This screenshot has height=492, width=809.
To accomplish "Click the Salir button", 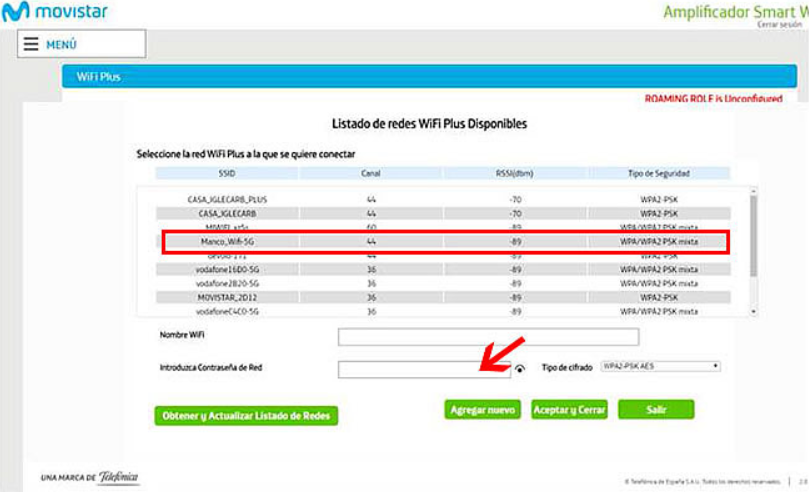I will tap(656, 410).
